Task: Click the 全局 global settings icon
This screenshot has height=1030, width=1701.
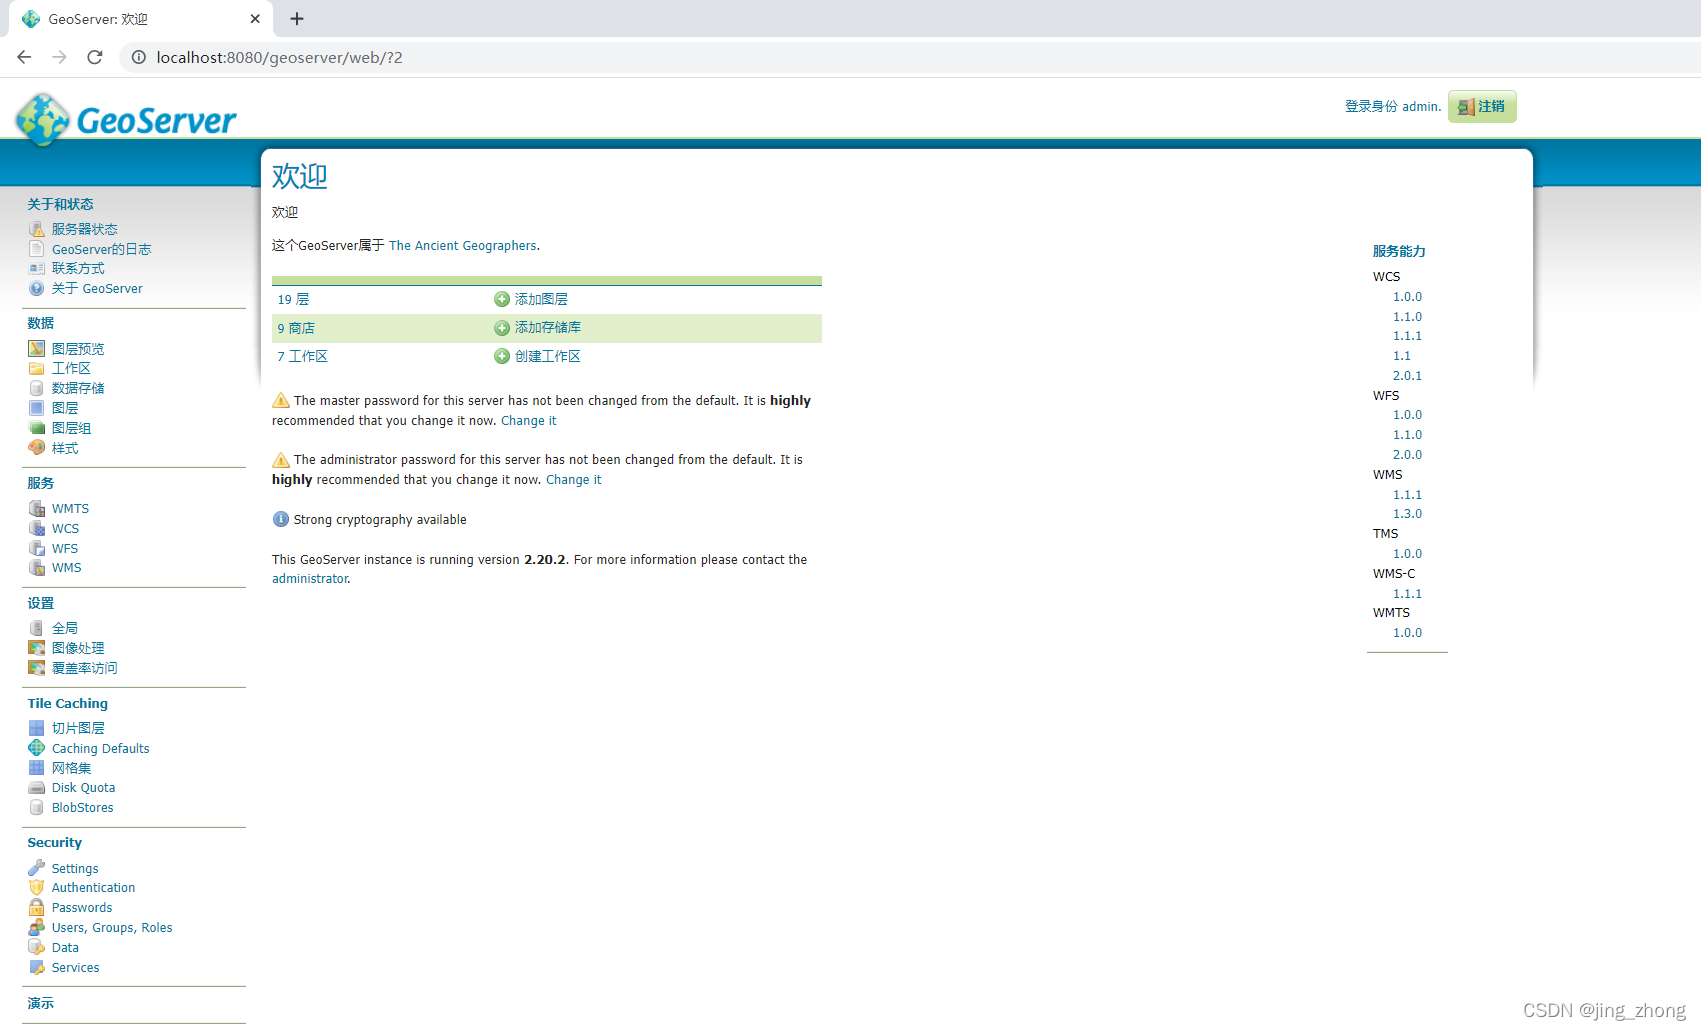Action: [37, 628]
